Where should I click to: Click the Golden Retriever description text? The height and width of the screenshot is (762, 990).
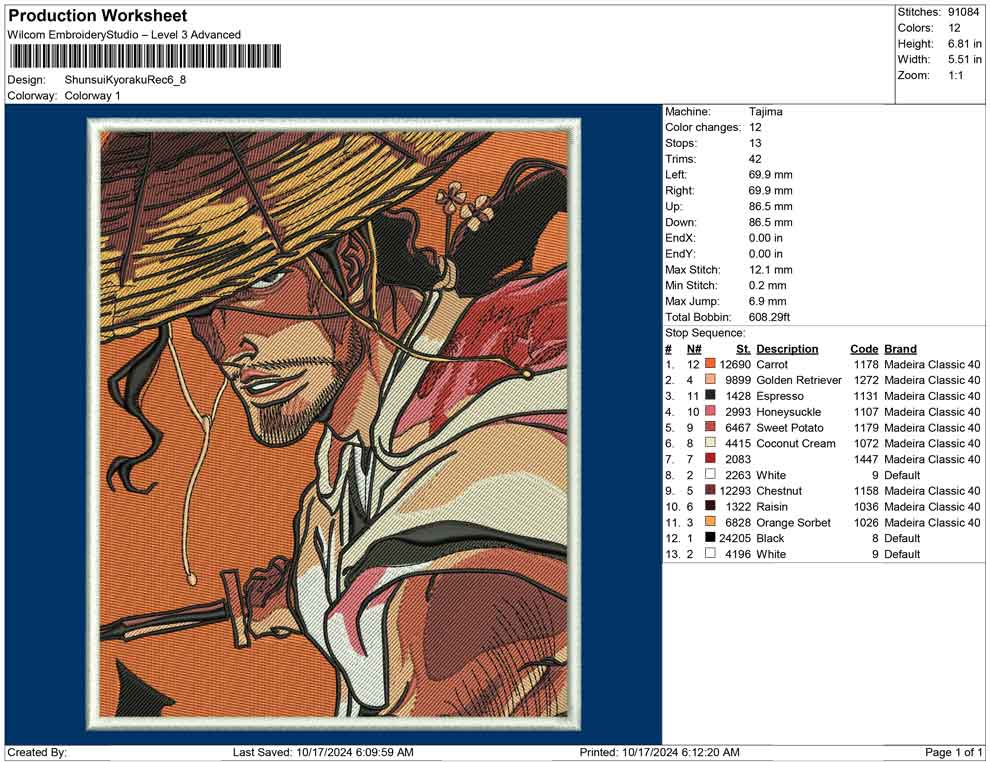coord(799,380)
